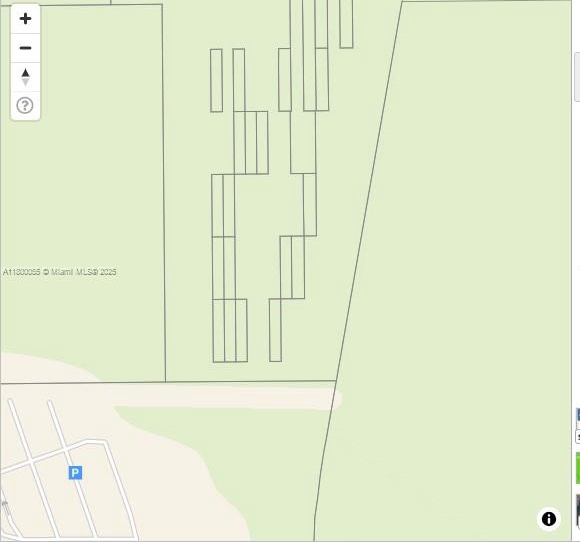
Task: Open map help question mark icon
Action: 25,105
